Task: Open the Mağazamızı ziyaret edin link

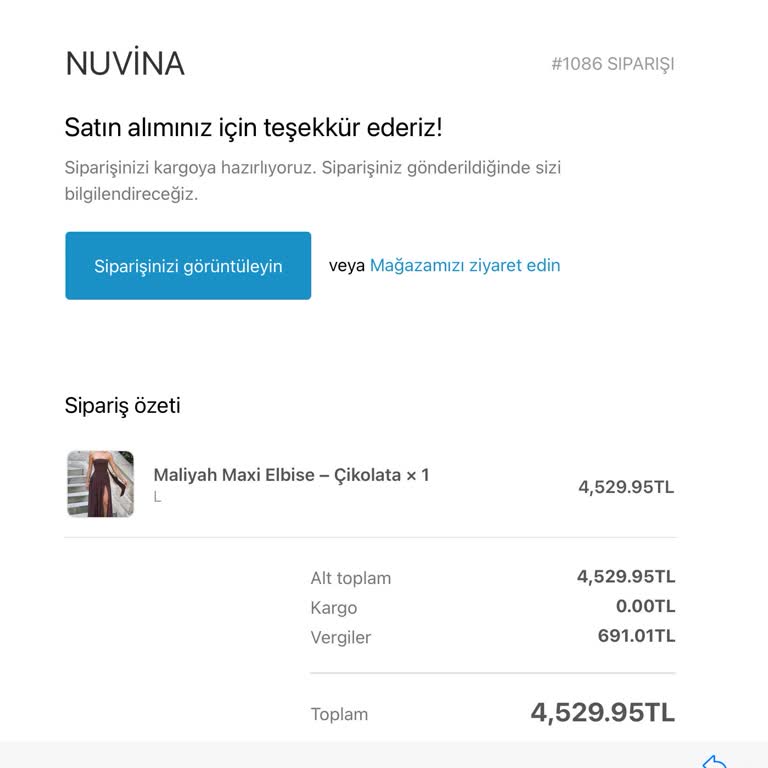Action: tap(465, 265)
